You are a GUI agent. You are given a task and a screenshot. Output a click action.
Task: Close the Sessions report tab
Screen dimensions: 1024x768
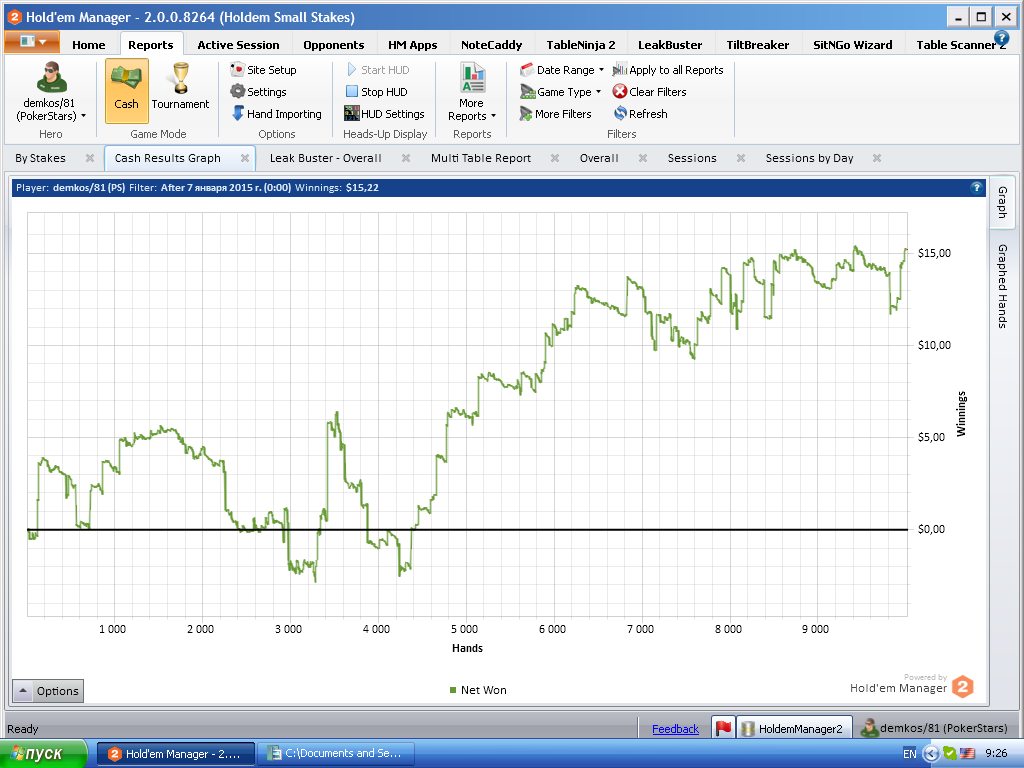(x=741, y=158)
